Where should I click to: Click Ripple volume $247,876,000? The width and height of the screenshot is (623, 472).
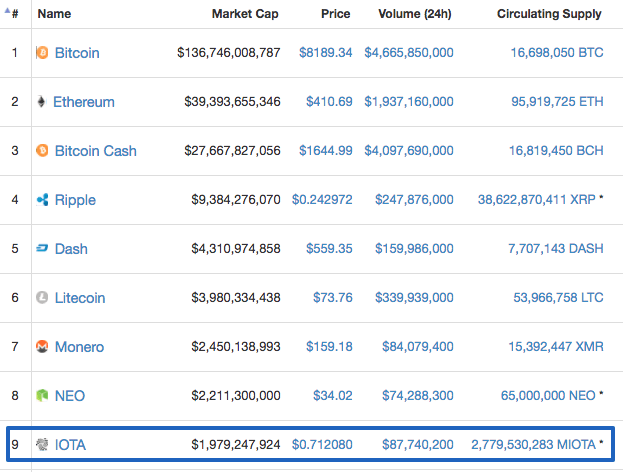pos(414,199)
